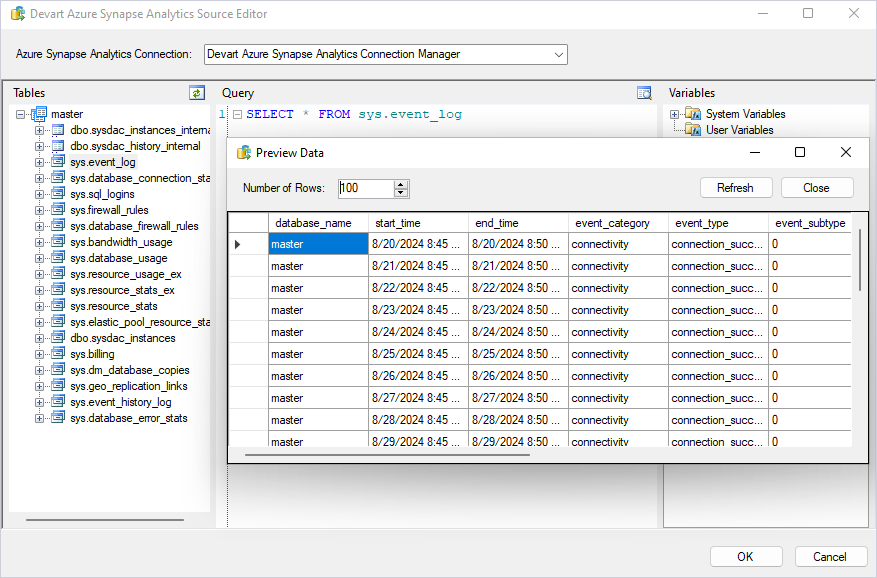Viewport: 877px width, 578px height.
Task: Open the Azure Synapse Analytics Connection dropdown
Action: coord(558,54)
